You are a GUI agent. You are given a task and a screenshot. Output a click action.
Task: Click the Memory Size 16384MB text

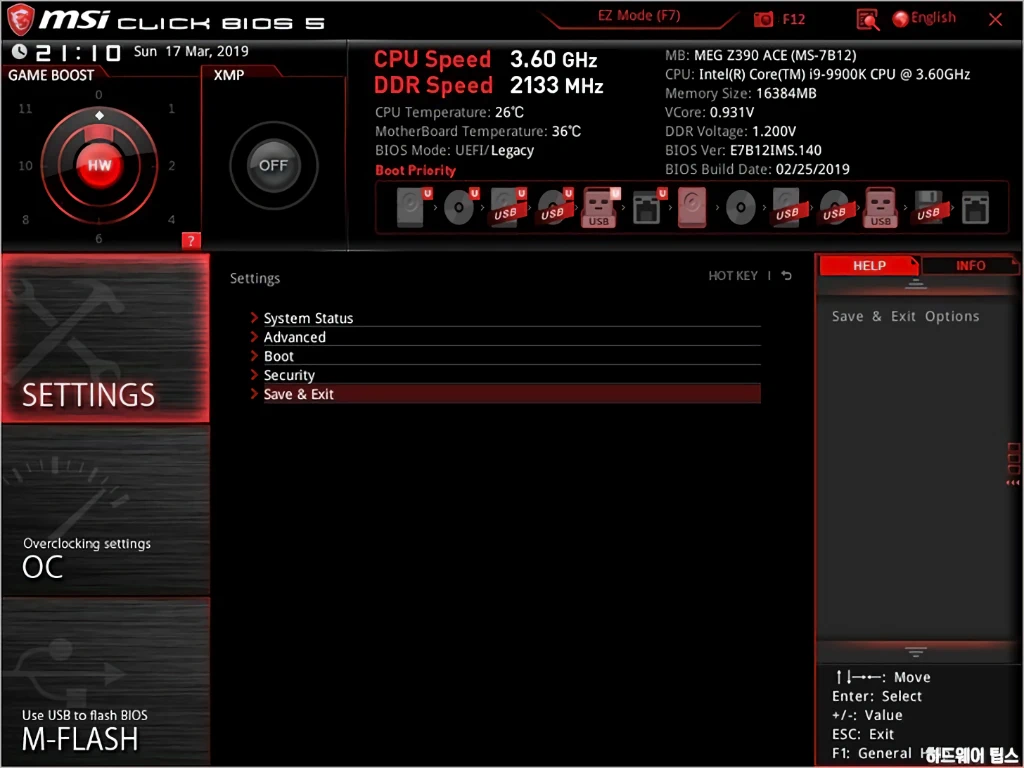tap(741, 93)
